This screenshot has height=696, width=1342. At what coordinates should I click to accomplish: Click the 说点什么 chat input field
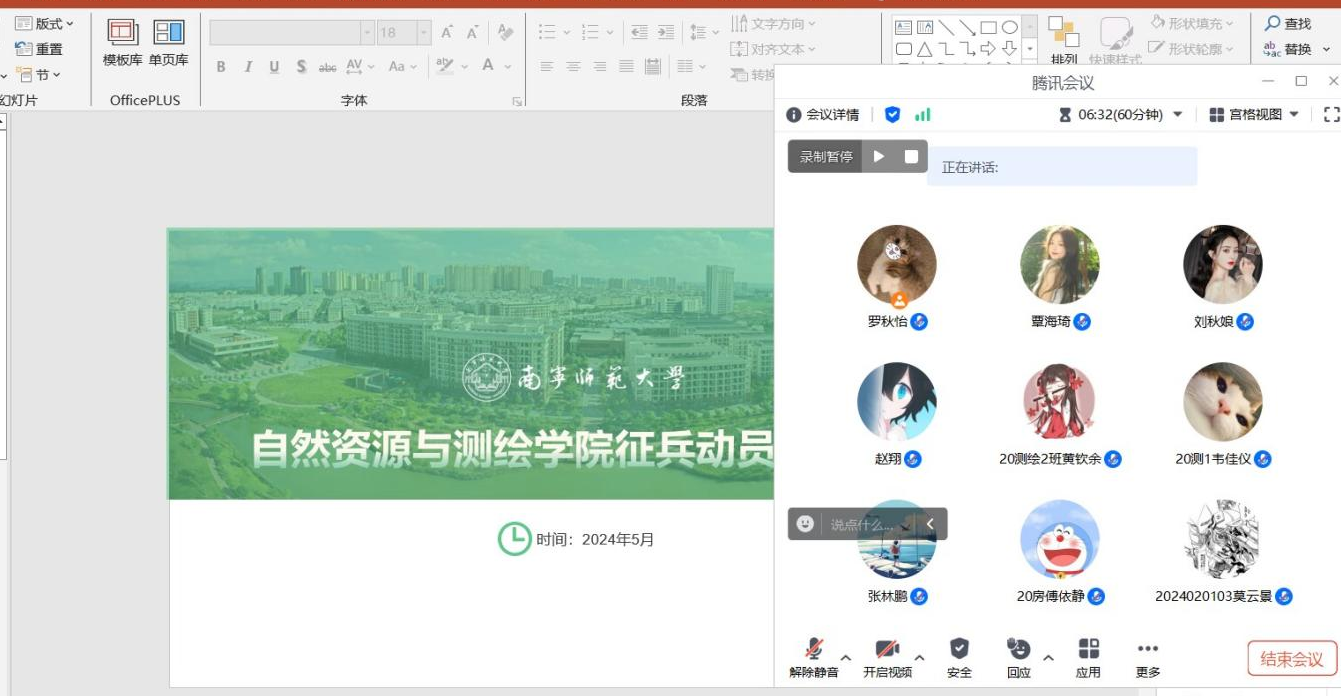(x=862, y=524)
